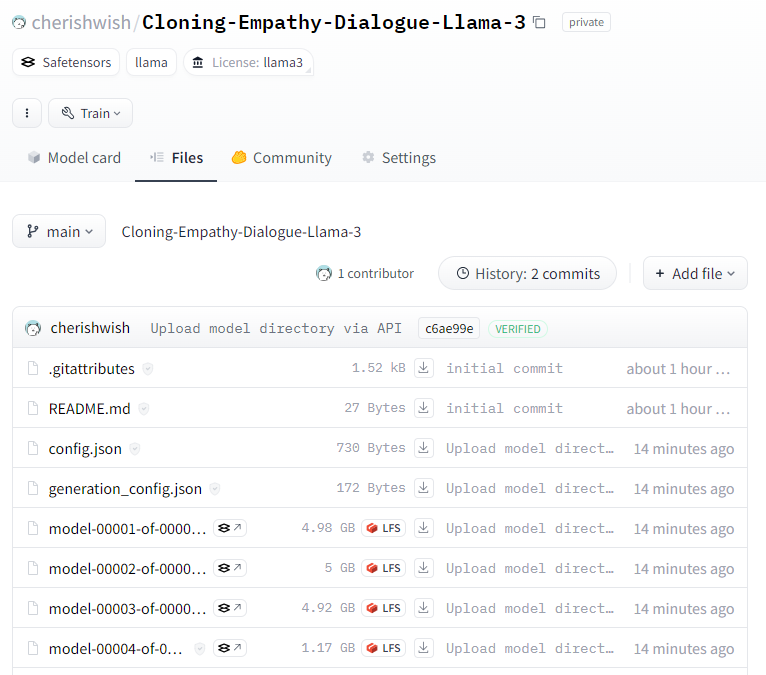Download the model-00002 file
This screenshot has width=766, height=675.
click(x=424, y=568)
